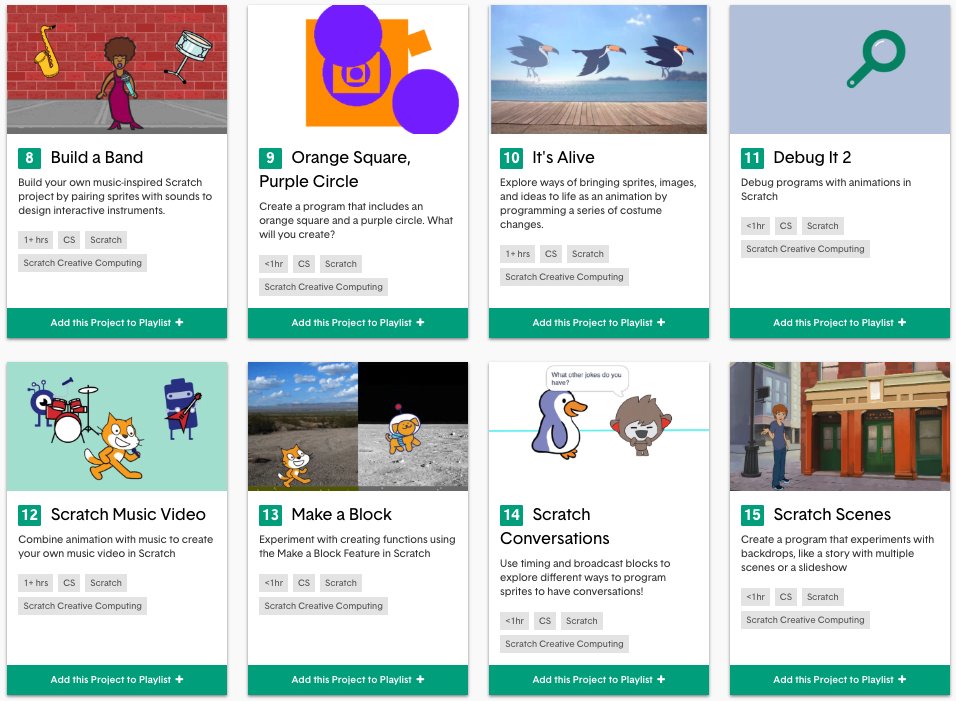Select the 1+ hrs tag on Scratch Music Video

[36, 583]
